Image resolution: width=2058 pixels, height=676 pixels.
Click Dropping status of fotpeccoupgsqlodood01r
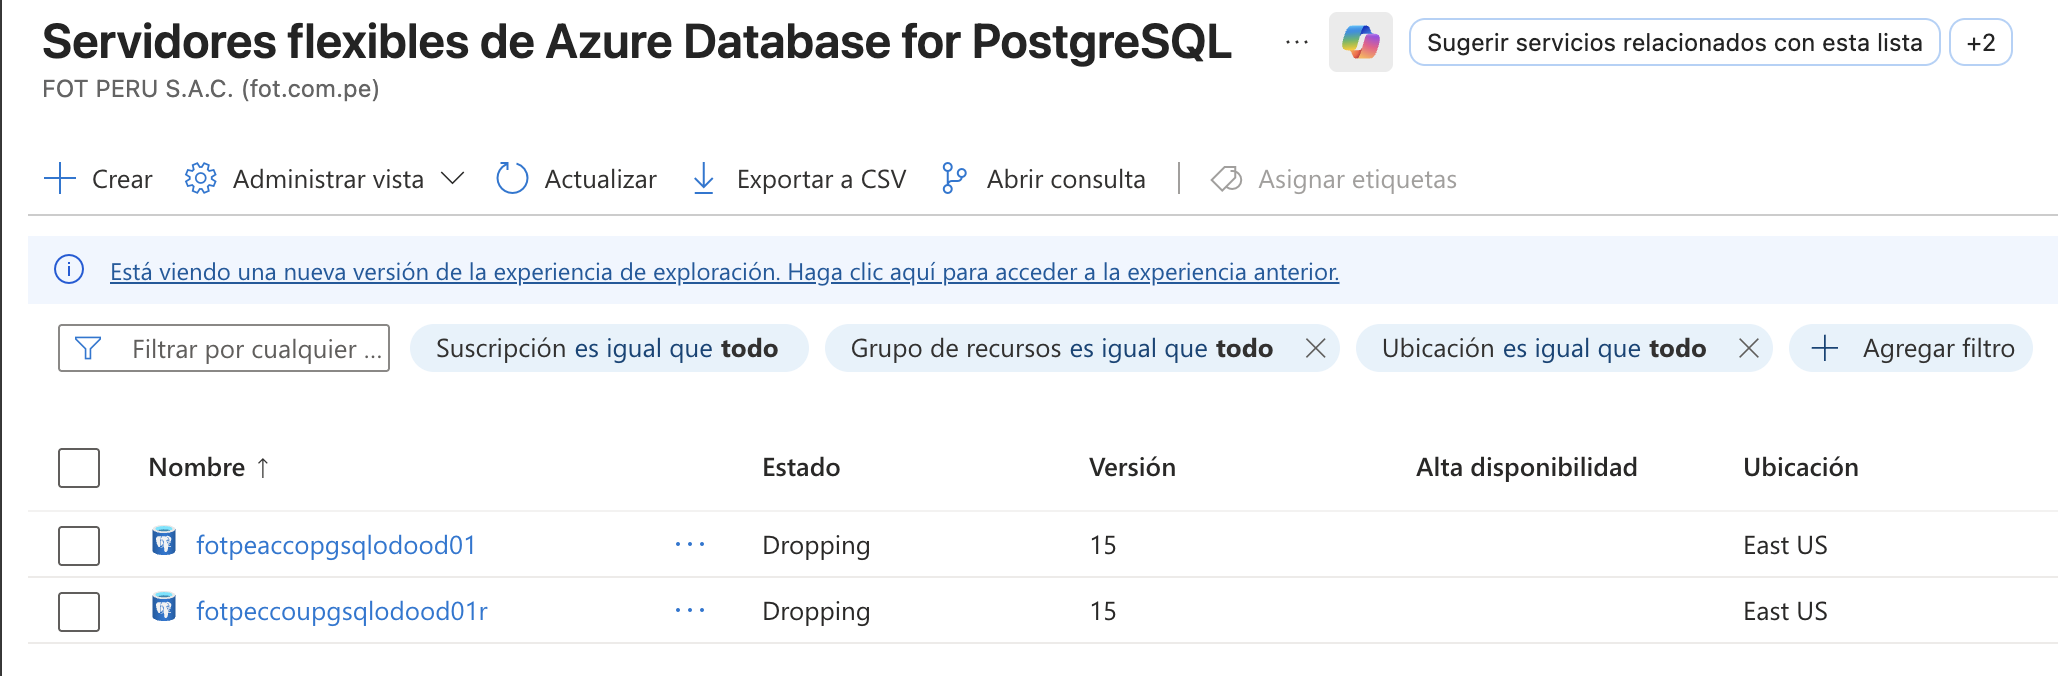[816, 611]
